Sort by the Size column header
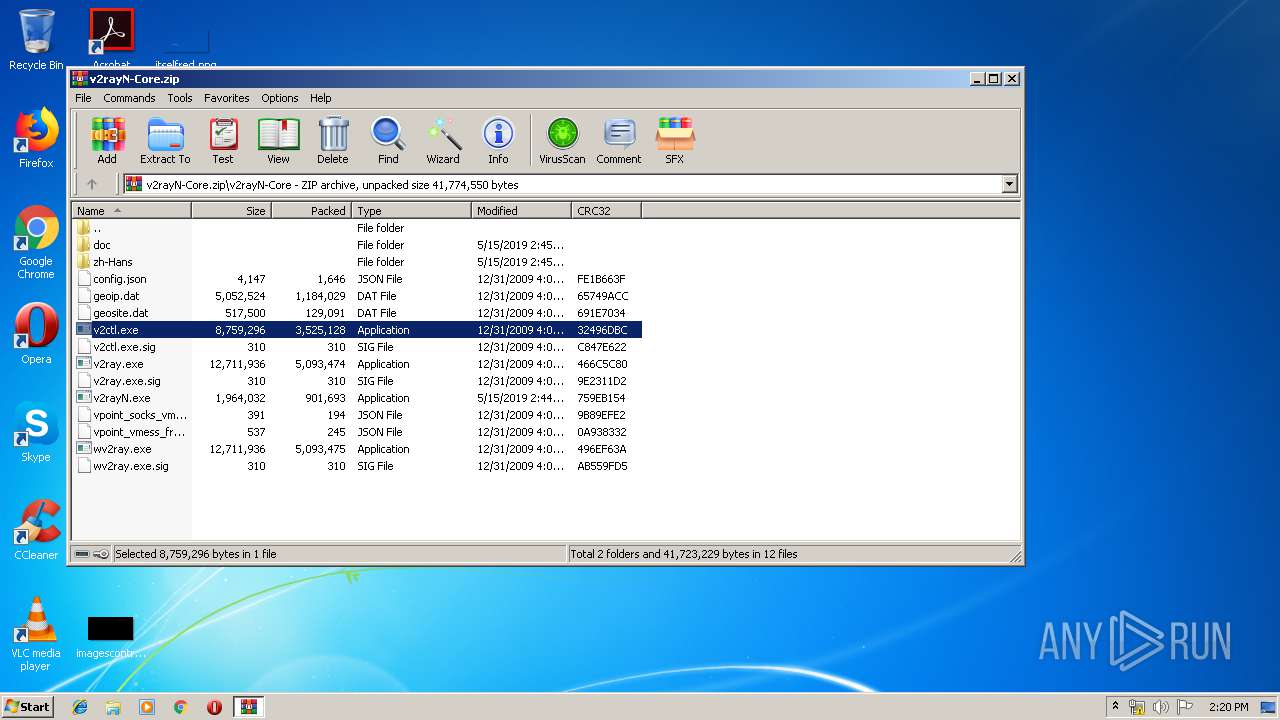Viewport: 1280px width, 720px height. pyautogui.click(x=231, y=210)
